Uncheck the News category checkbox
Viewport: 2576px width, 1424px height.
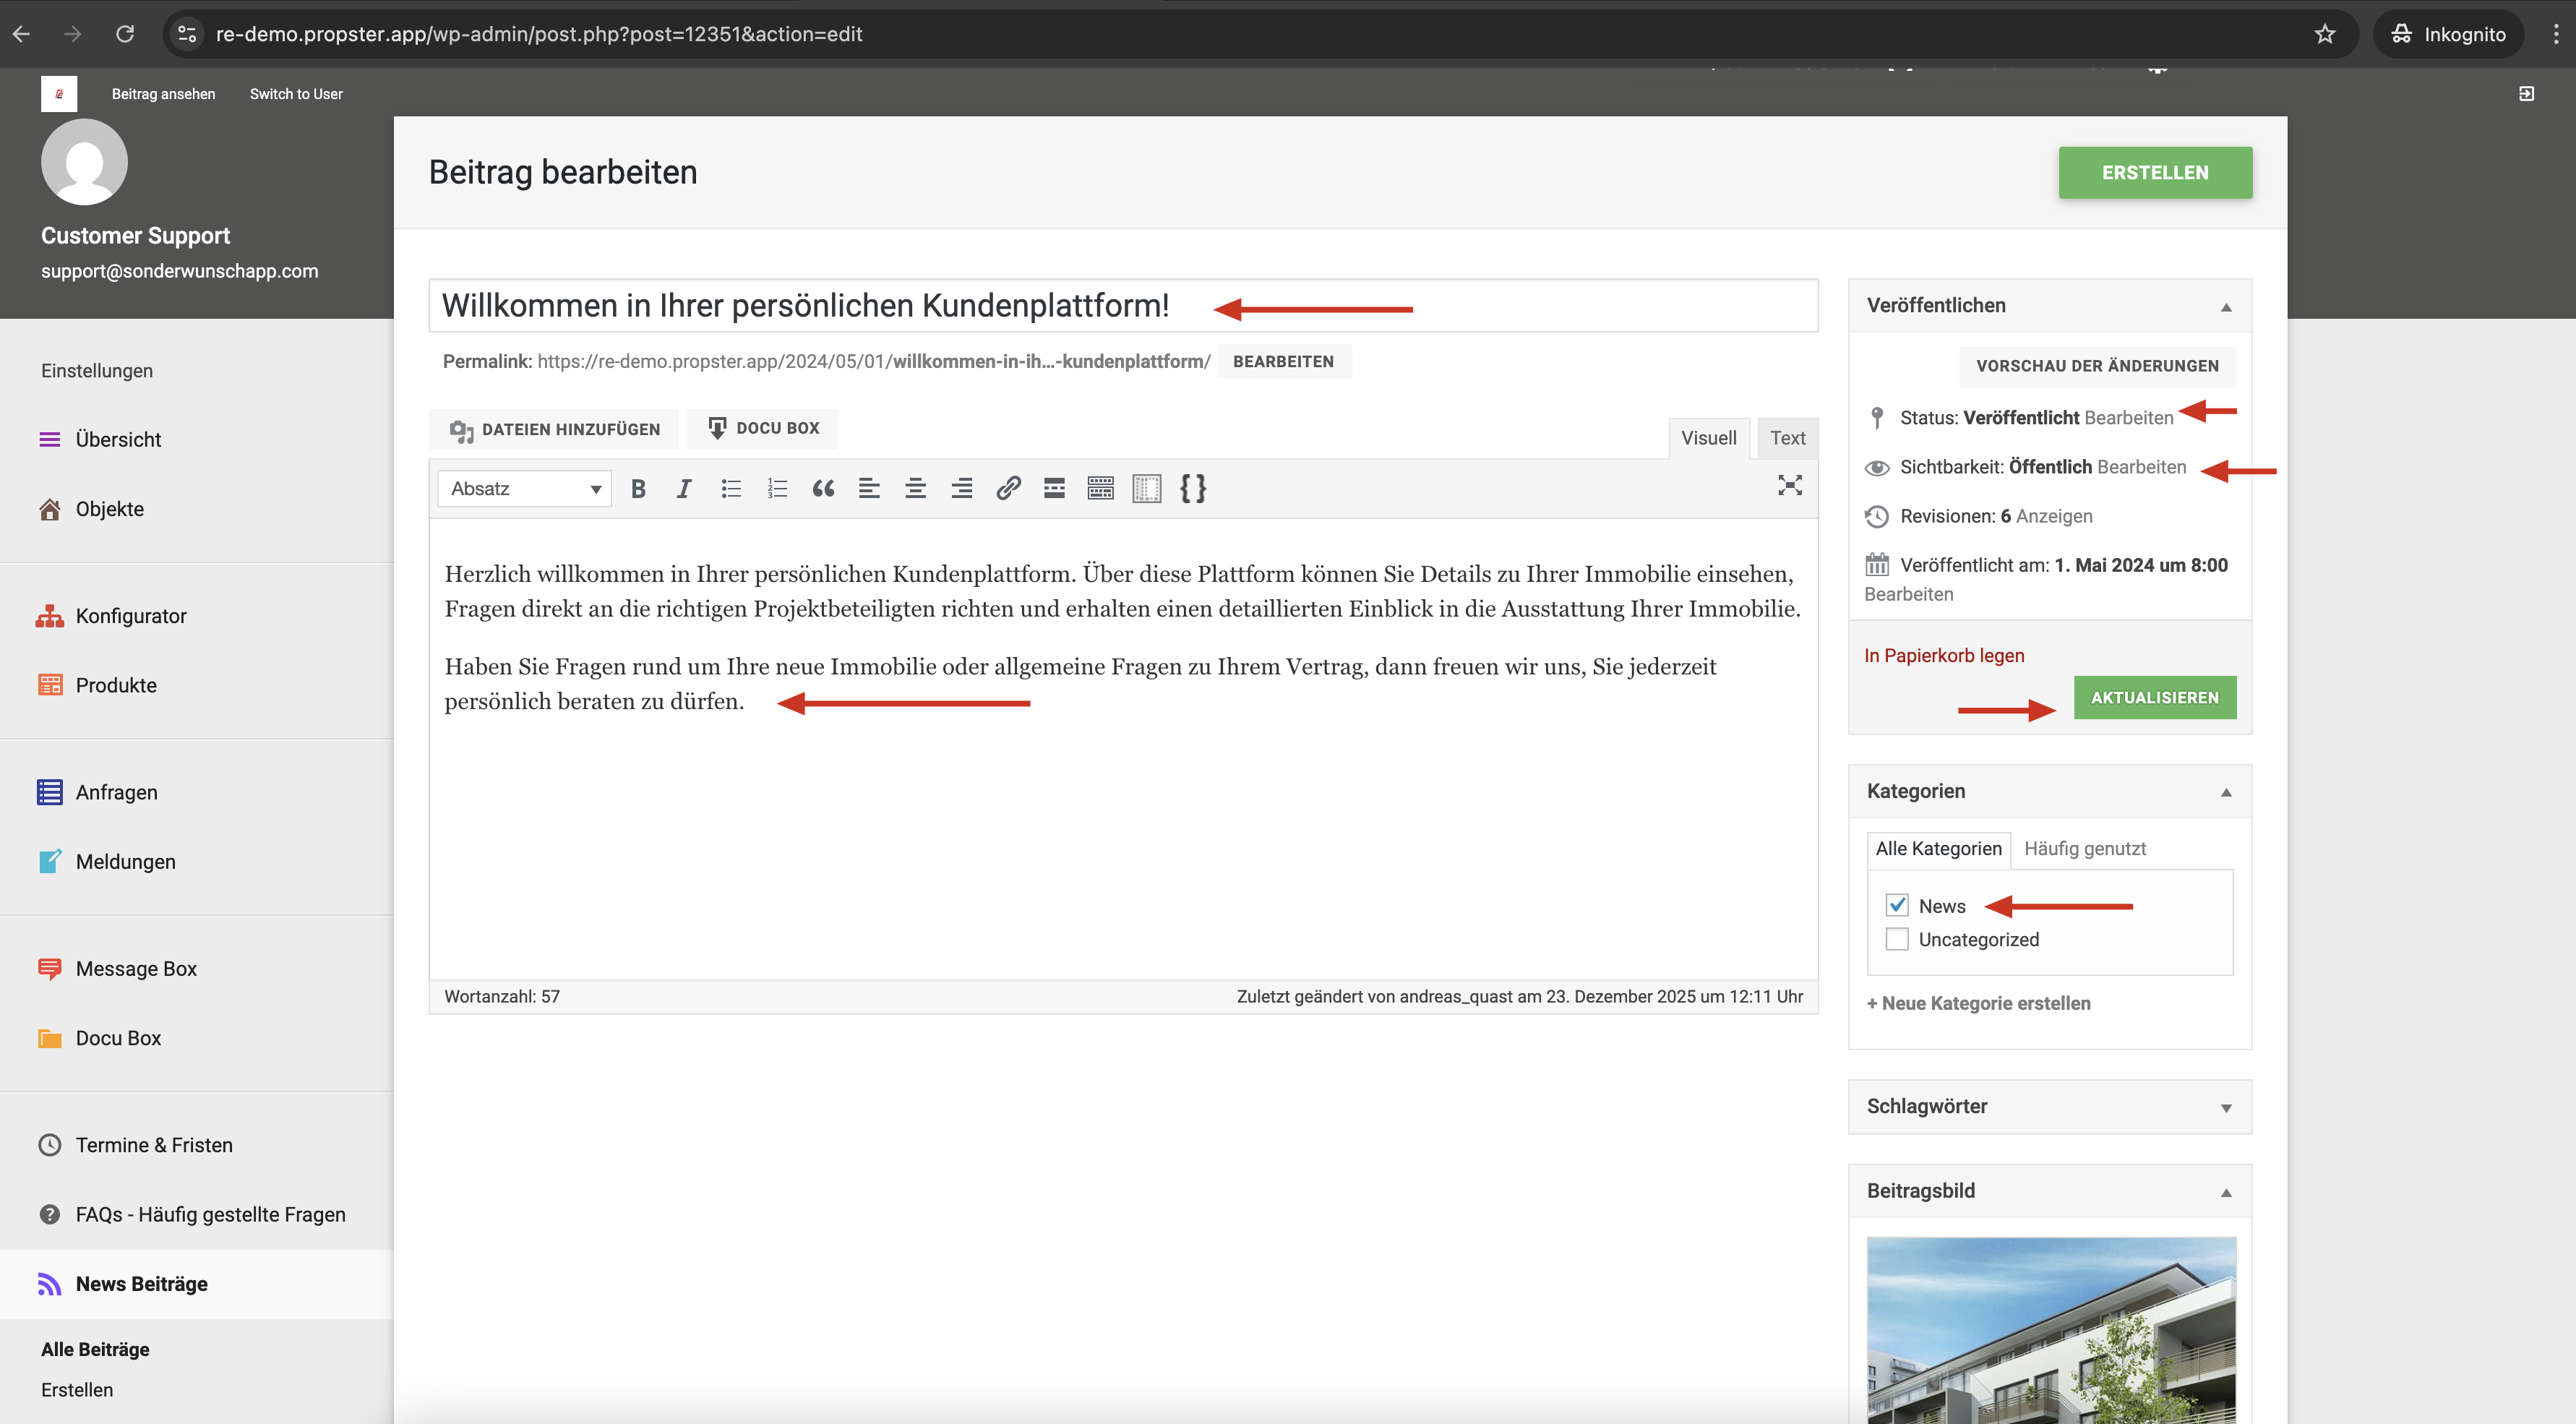click(1897, 906)
